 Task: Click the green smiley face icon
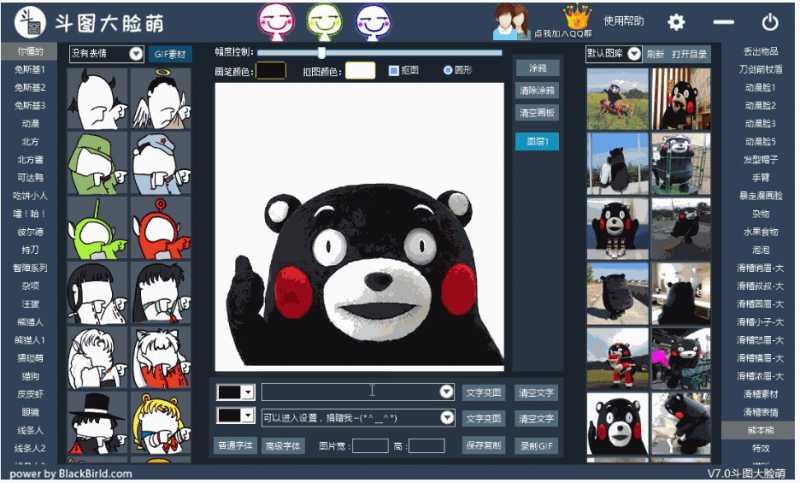323,20
